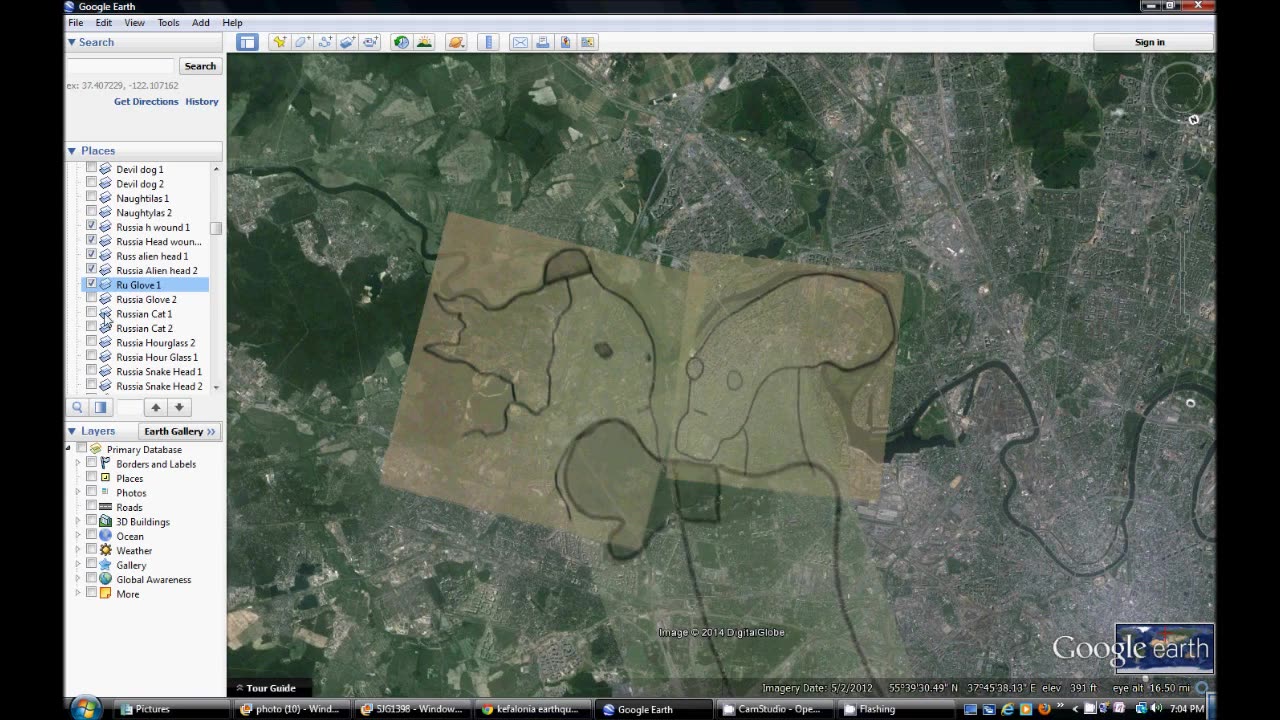Open the File menu
1280x720 pixels.
coord(76,22)
